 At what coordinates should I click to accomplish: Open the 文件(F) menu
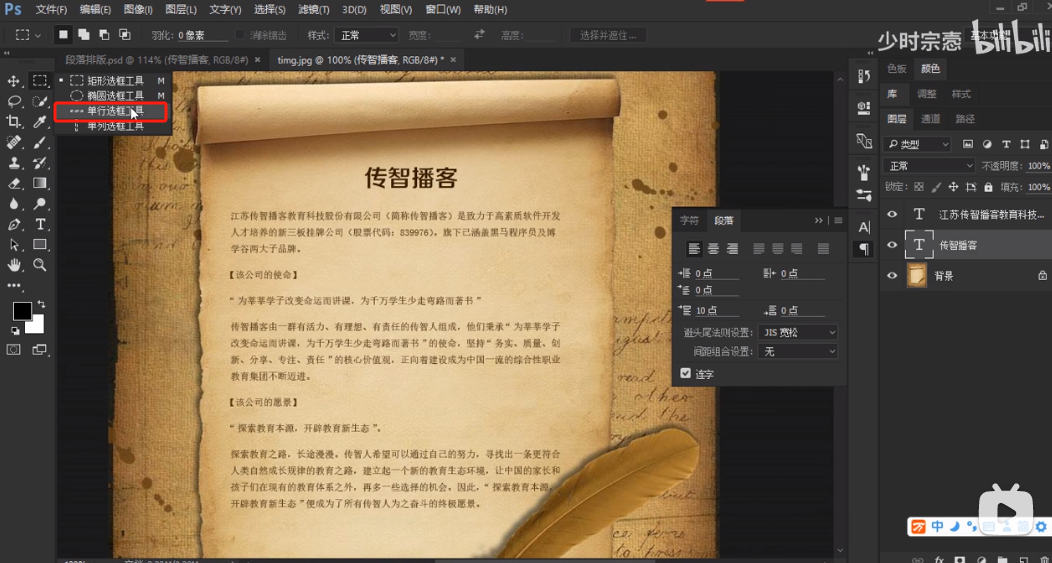coord(51,10)
